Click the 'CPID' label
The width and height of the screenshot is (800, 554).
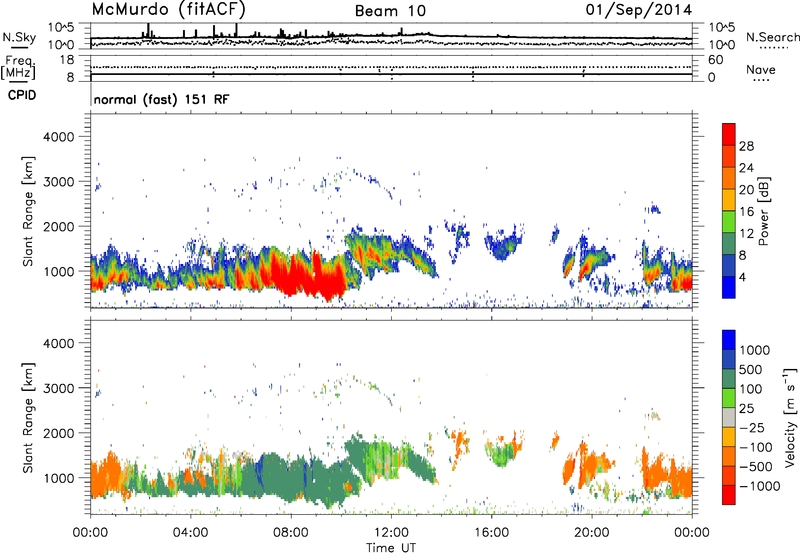22,95
